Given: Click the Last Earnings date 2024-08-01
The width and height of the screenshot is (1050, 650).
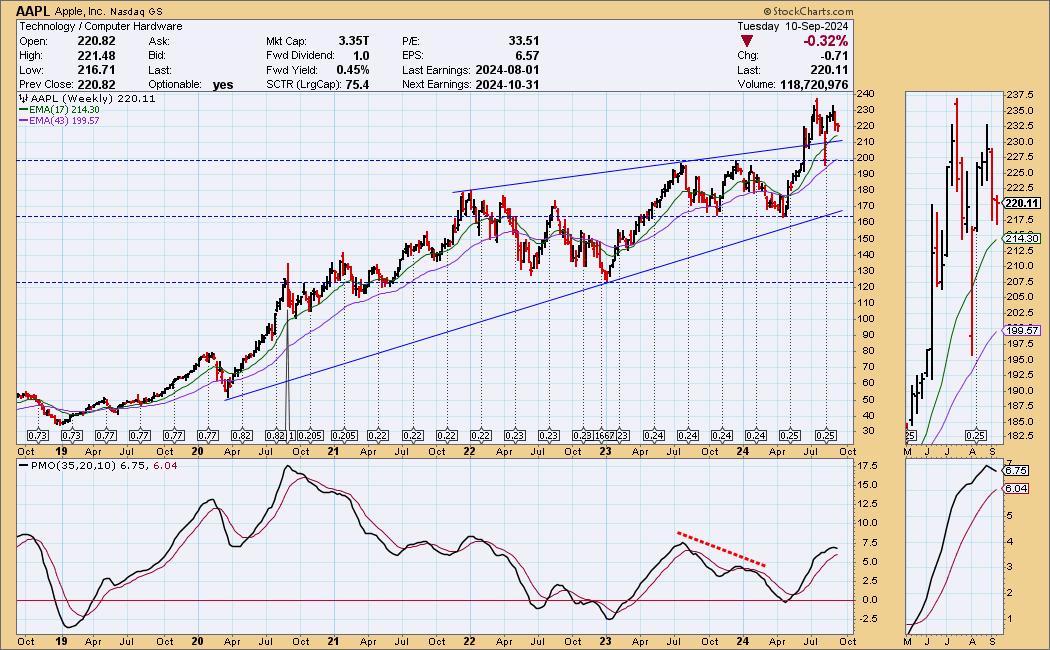Looking at the screenshot, I should tap(507, 70).
